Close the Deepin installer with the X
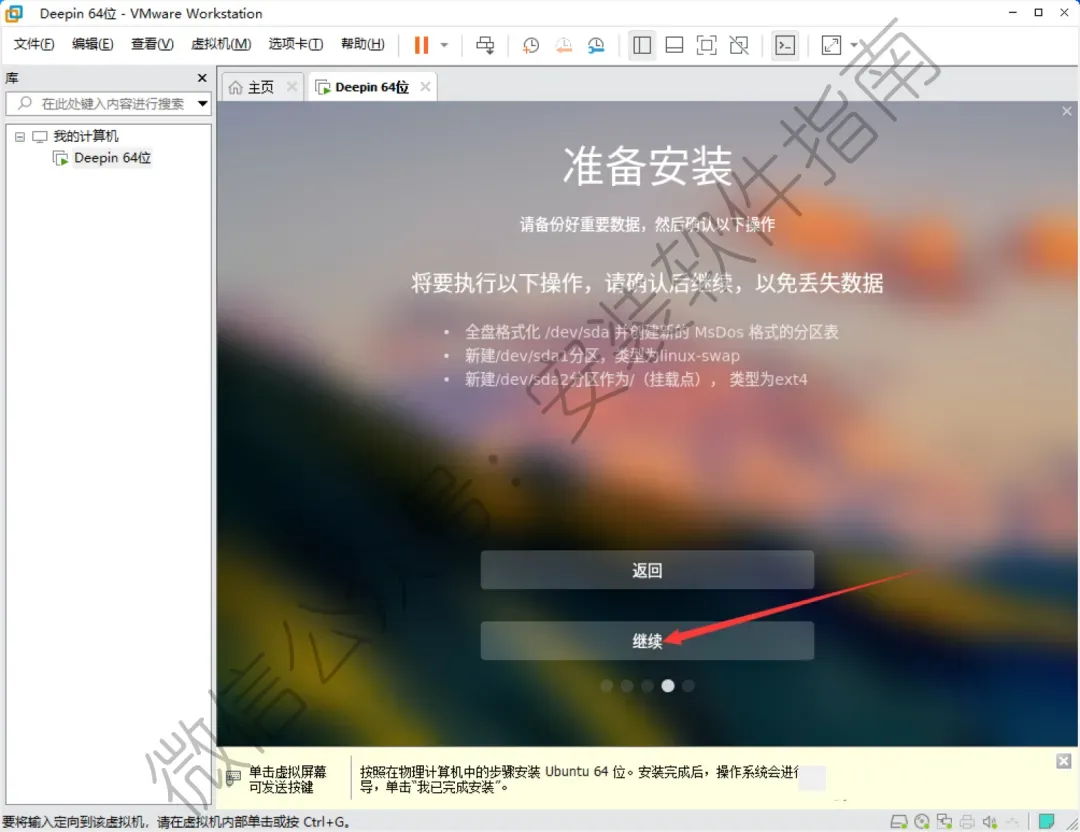Image resolution: width=1080 pixels, height=832 pixels. pos(1066,111)
